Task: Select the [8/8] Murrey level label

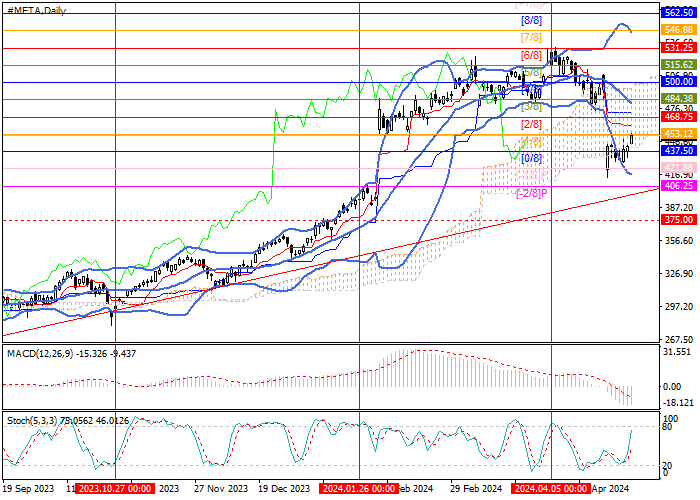Action: pos(531,21)
